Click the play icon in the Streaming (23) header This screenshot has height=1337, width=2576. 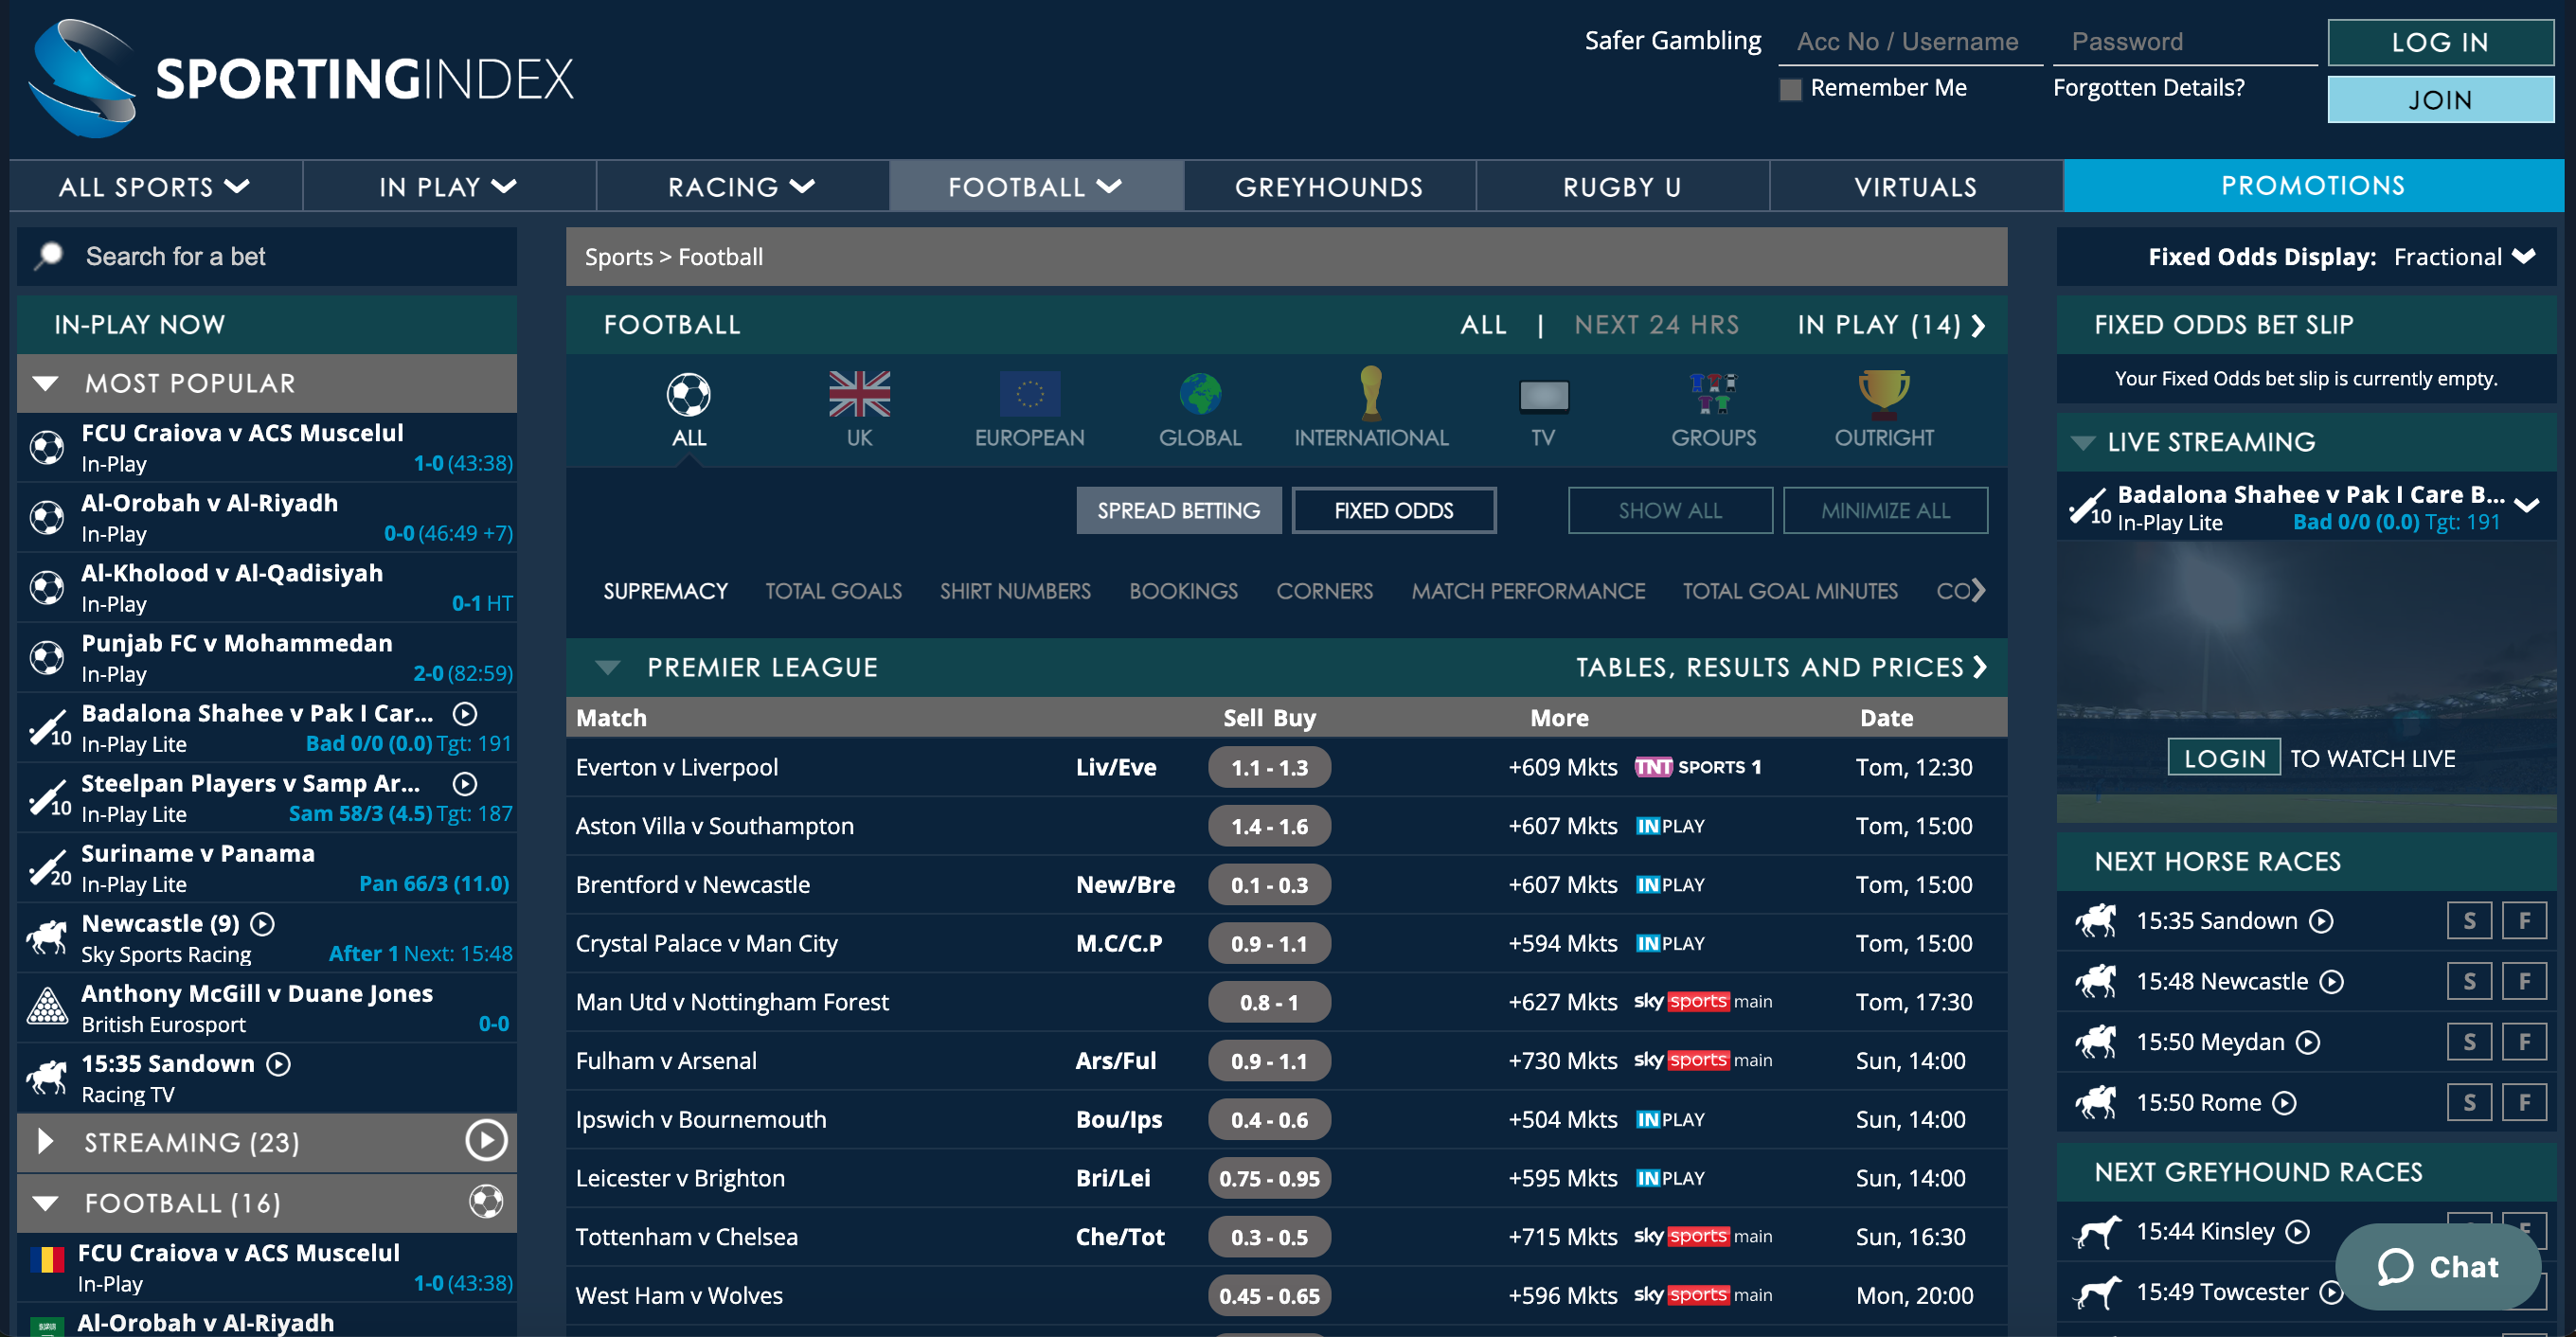[486, 1140]
